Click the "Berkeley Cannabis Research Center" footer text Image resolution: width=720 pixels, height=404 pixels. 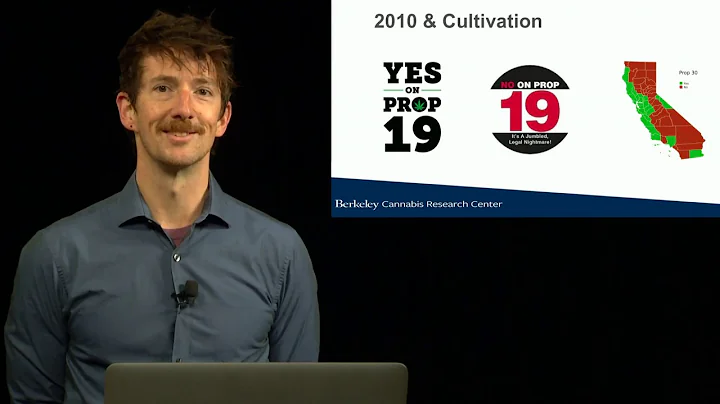click(x=418, y=204)
